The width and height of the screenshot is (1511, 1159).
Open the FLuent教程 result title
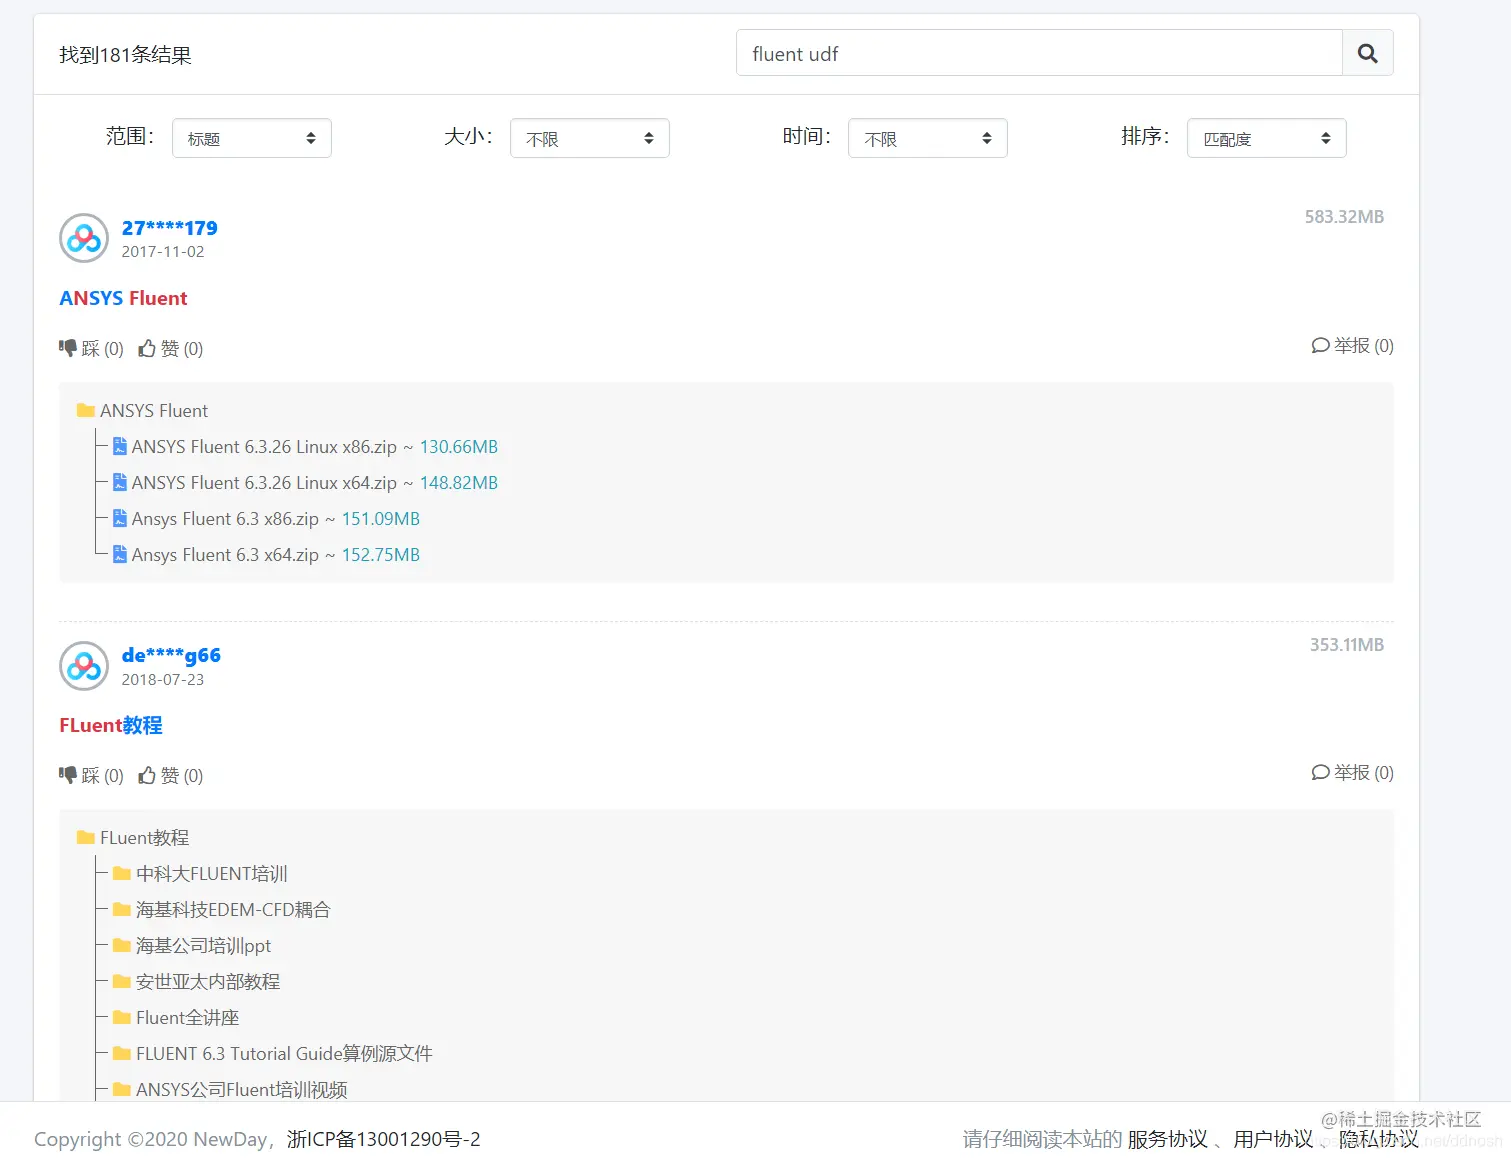click(x=111, y=725)
